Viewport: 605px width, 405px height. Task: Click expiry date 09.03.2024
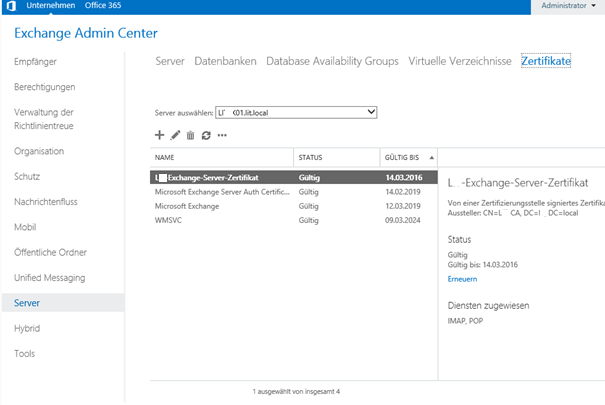403,220
